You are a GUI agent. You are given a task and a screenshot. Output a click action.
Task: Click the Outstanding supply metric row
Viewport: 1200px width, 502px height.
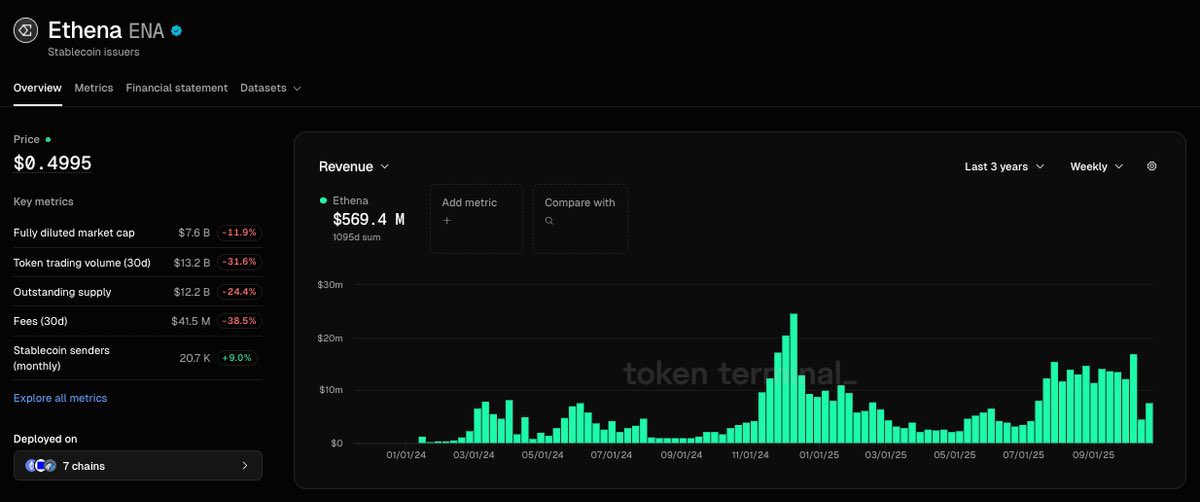pyautogui.click(x=138, y=292)
